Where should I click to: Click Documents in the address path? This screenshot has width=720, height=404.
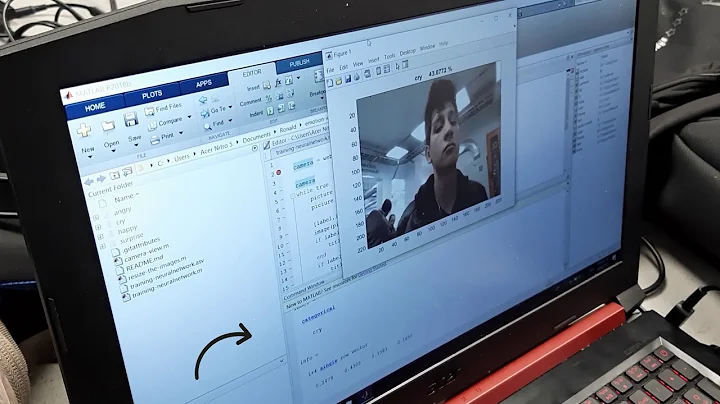(256, 137)
